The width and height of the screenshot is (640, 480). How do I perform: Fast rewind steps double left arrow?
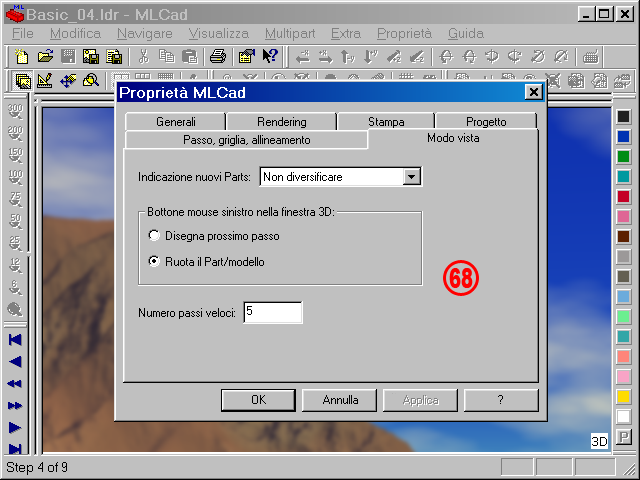tap(15, 384)
